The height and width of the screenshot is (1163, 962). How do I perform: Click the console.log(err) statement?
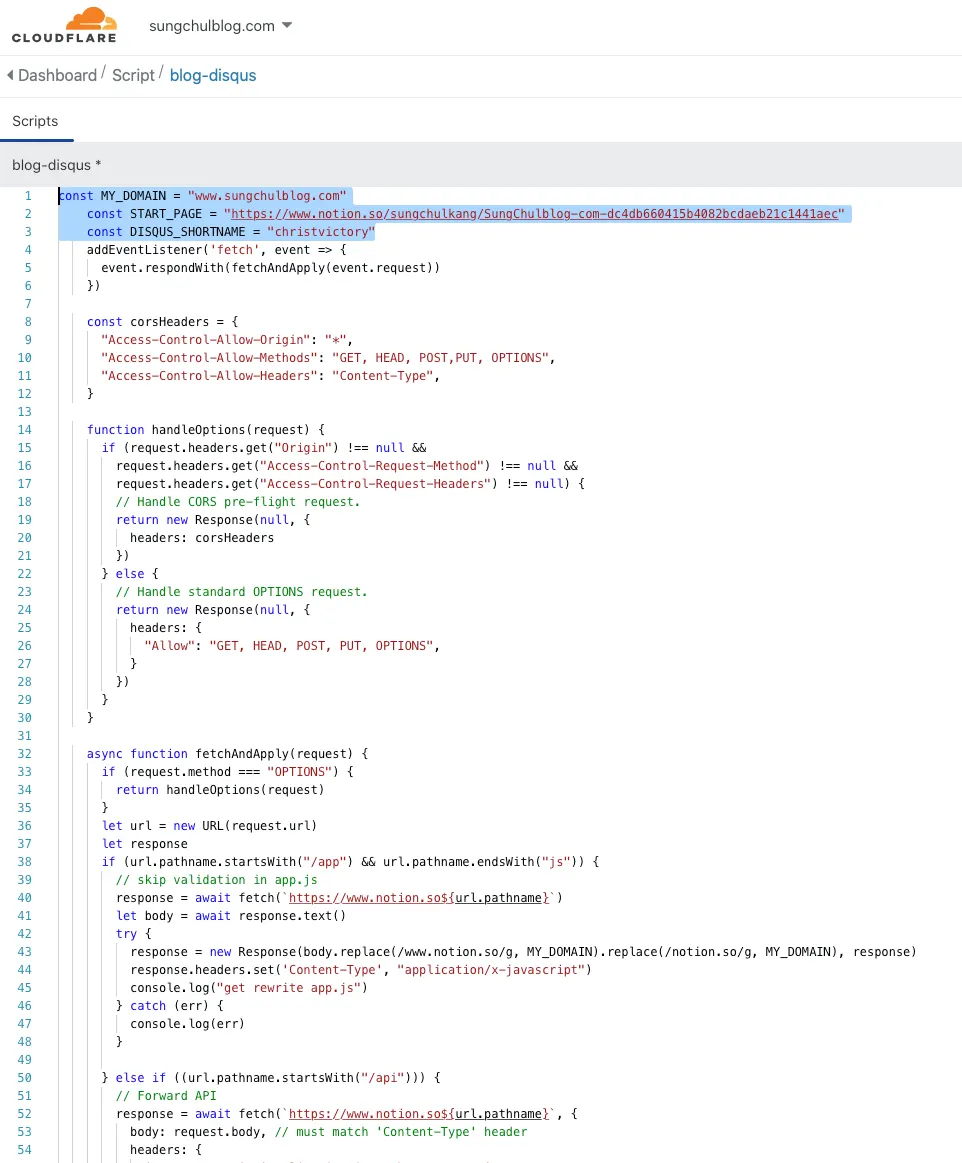(187, 1024)
